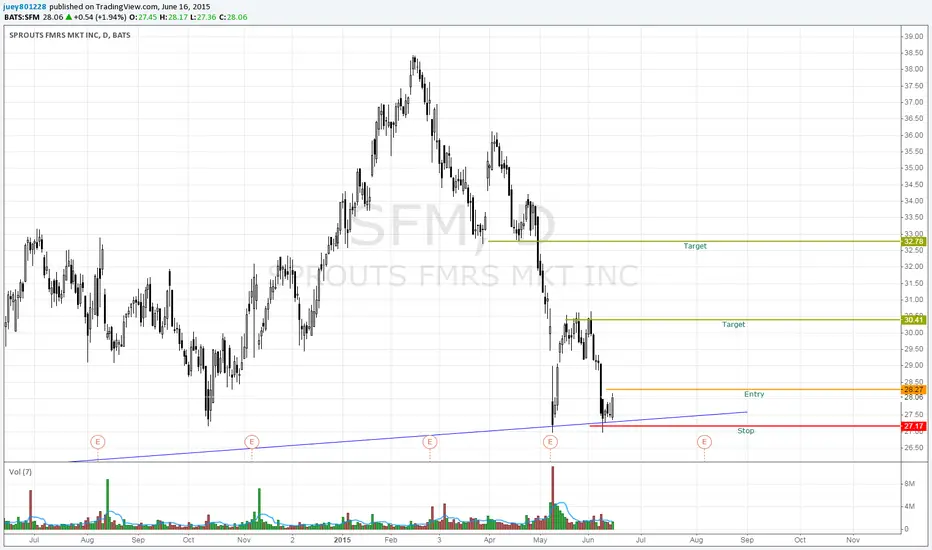Click the May label on time axis
Screen dimensions: 932x550
pyautogui.click(x=540, y=540)
